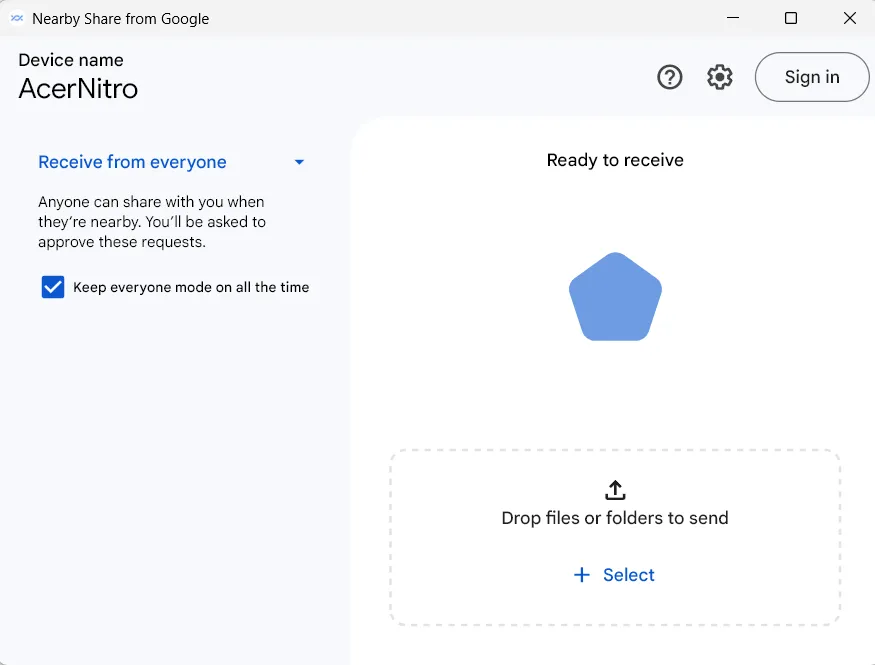Click the Device name label
The width and height of the screenshot is (875, 665).
pyautogui.click(x=71, y=60)
